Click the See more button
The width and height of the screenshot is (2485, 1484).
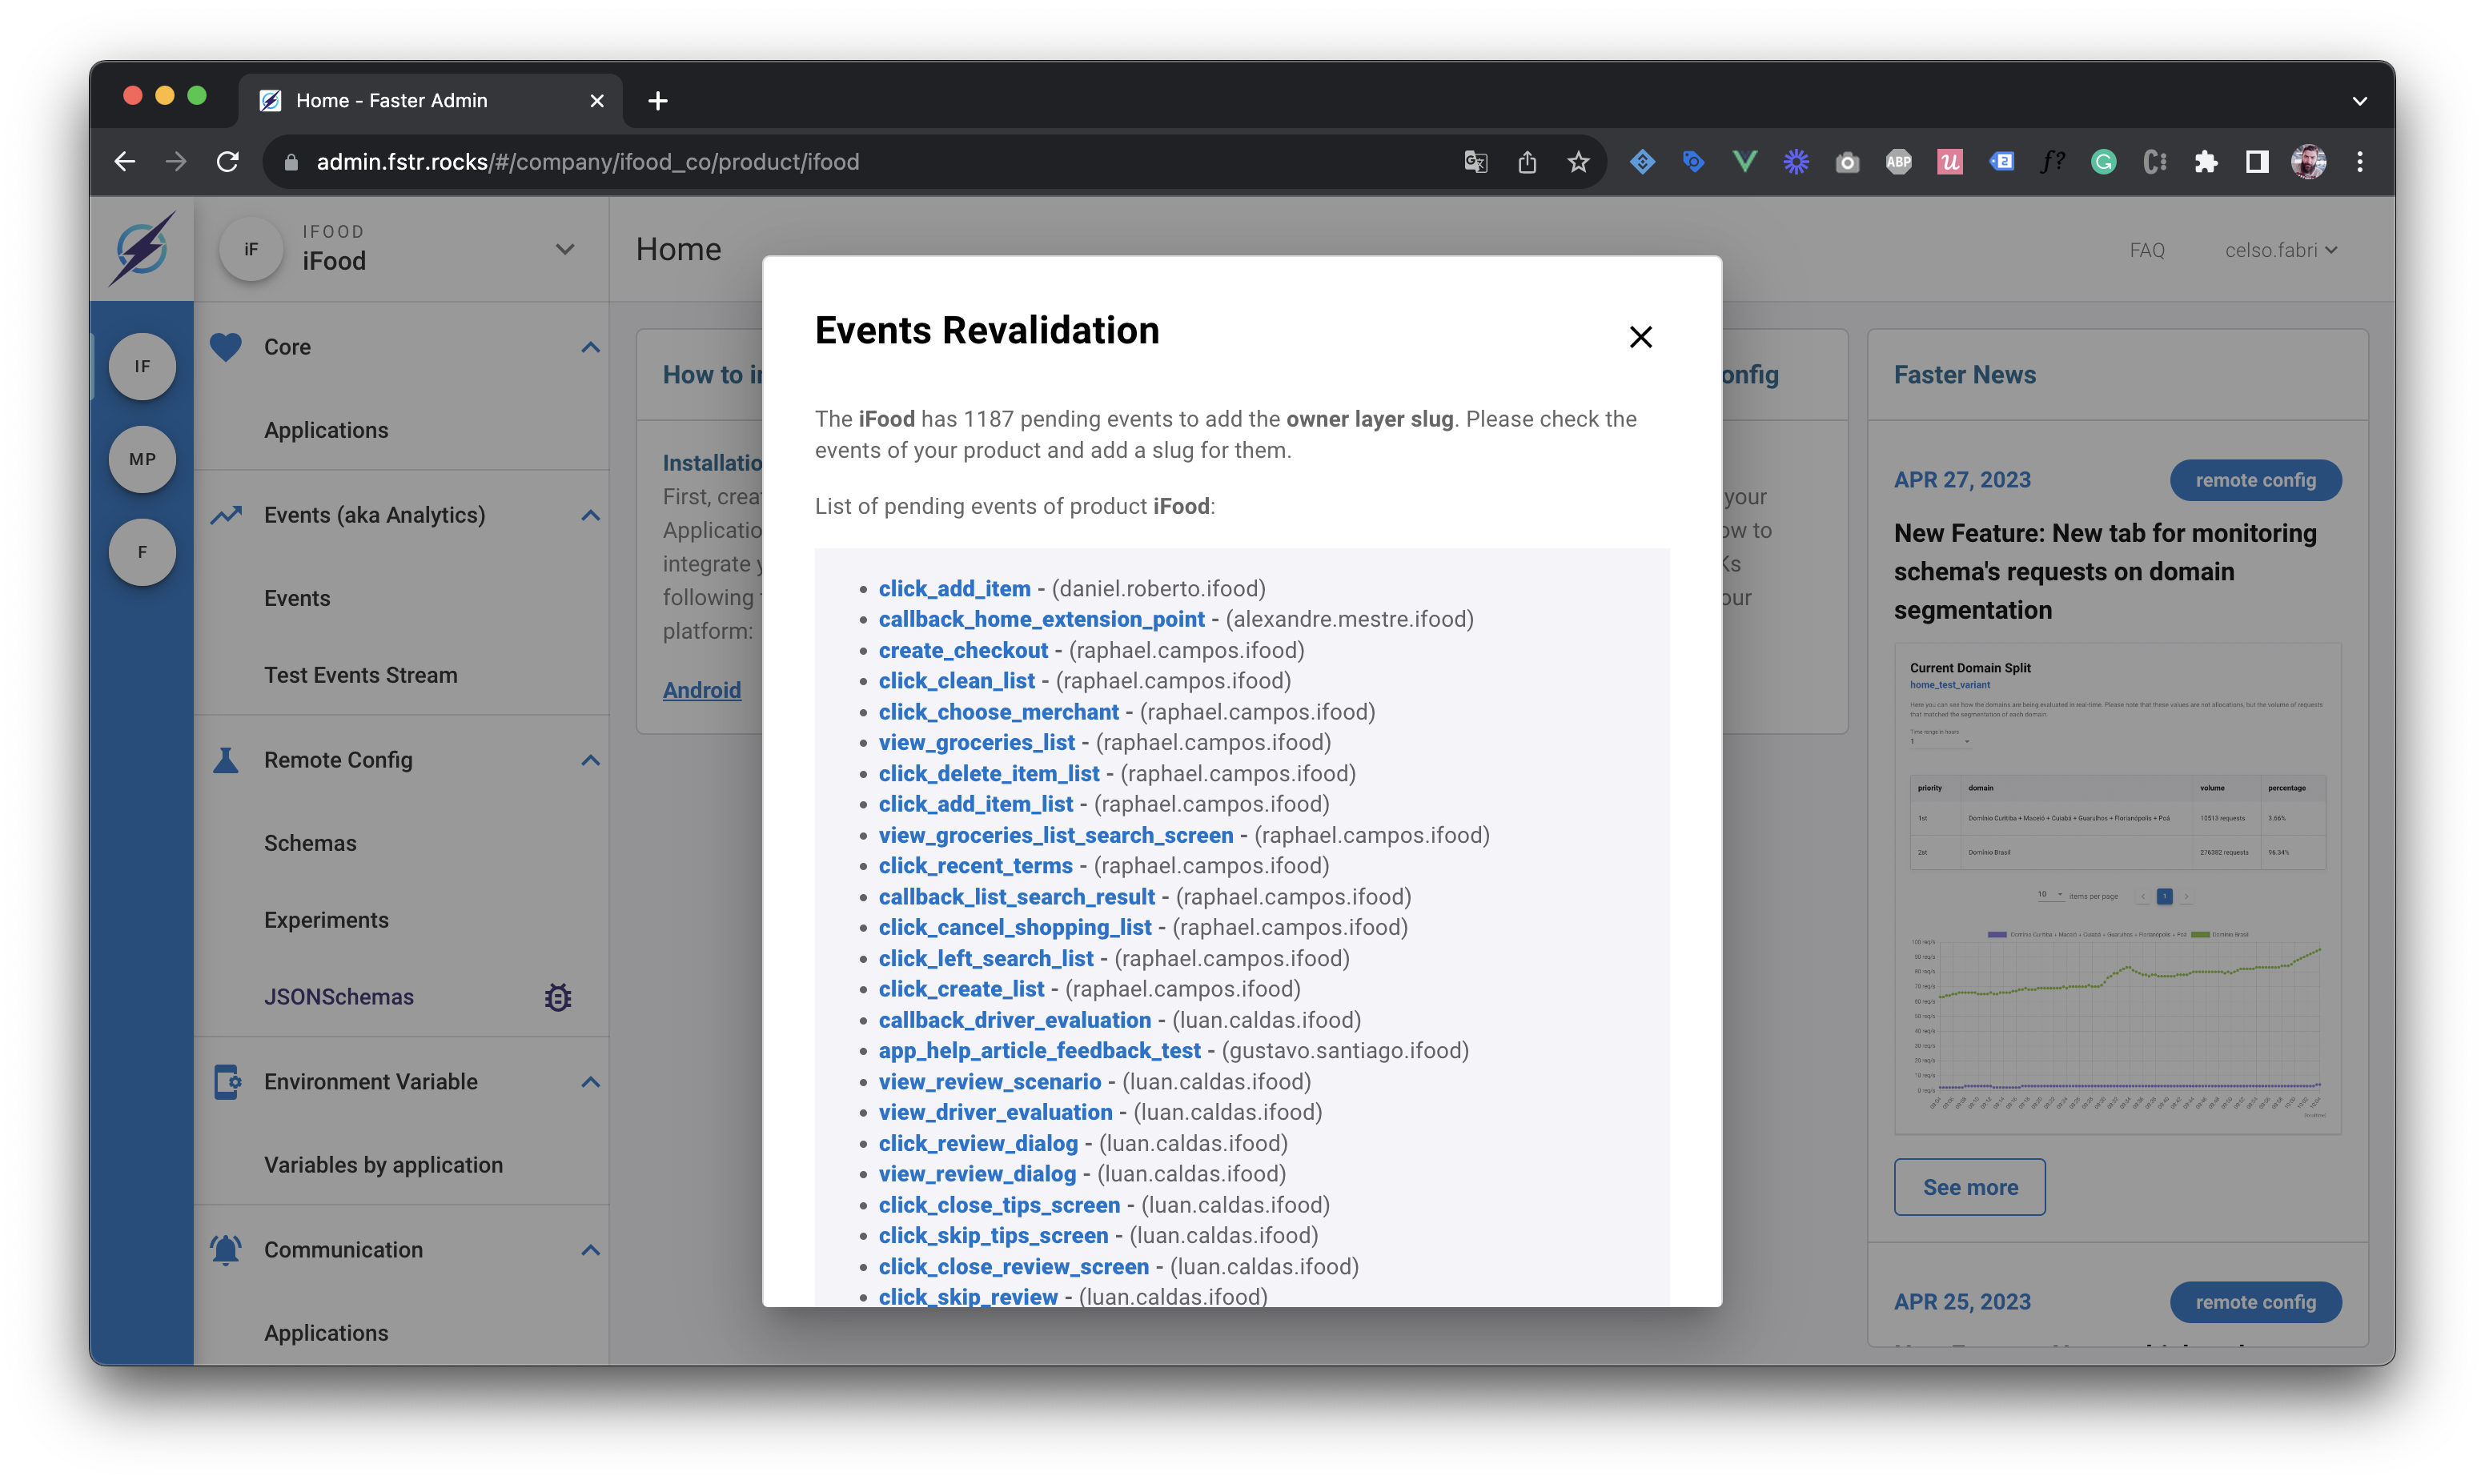(1970, 1187)
